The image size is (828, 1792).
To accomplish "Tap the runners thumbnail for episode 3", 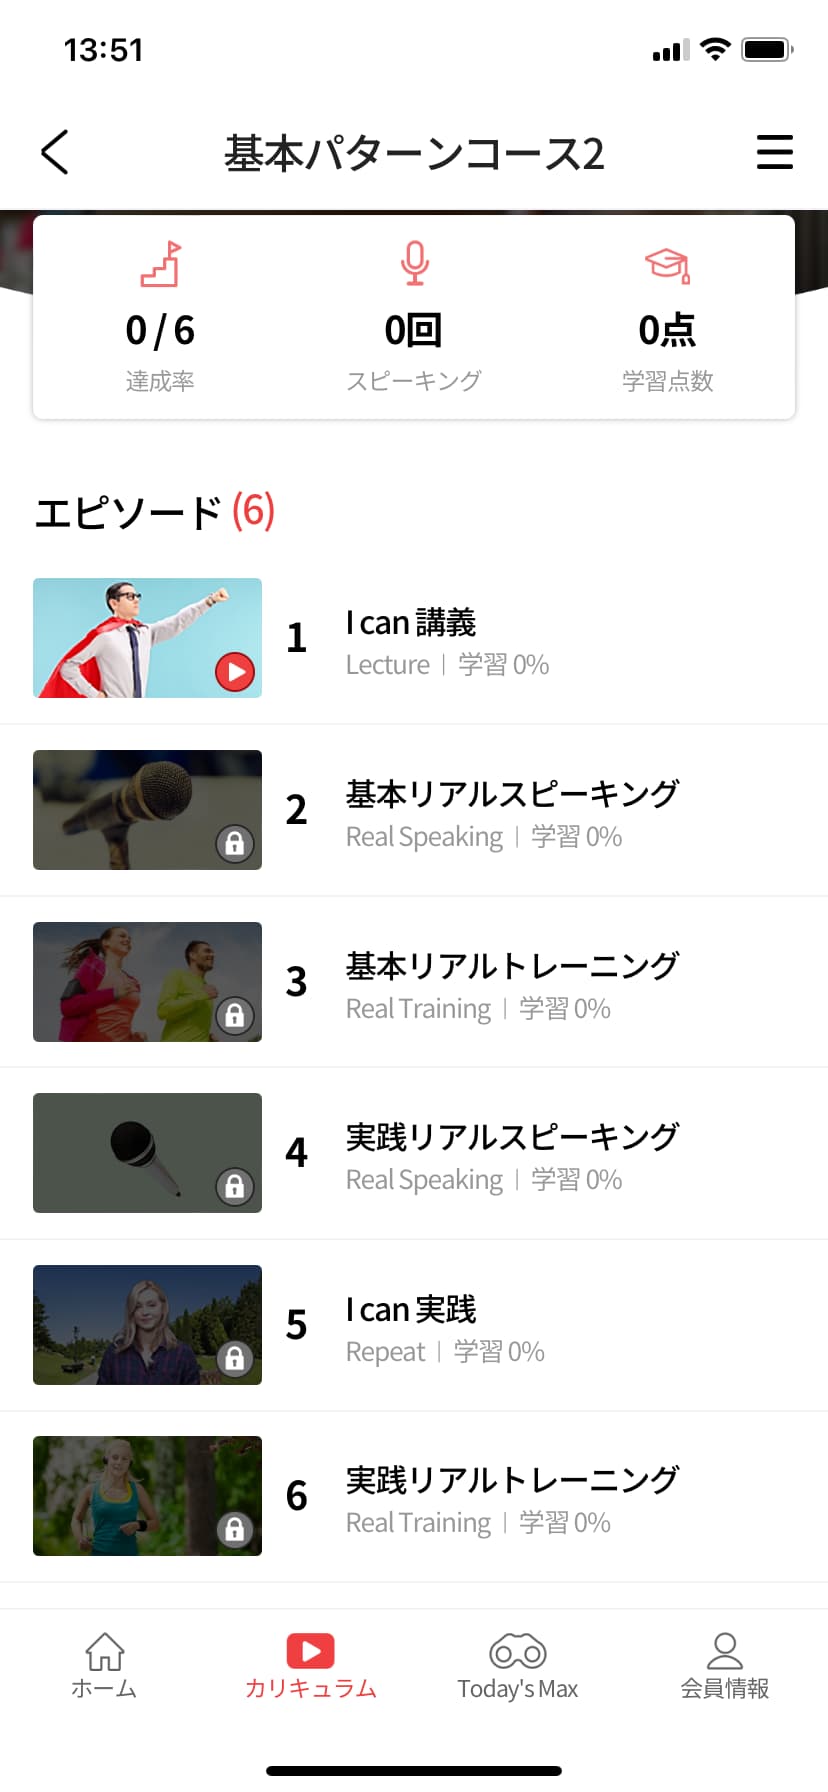I will (x=147, y=982).
